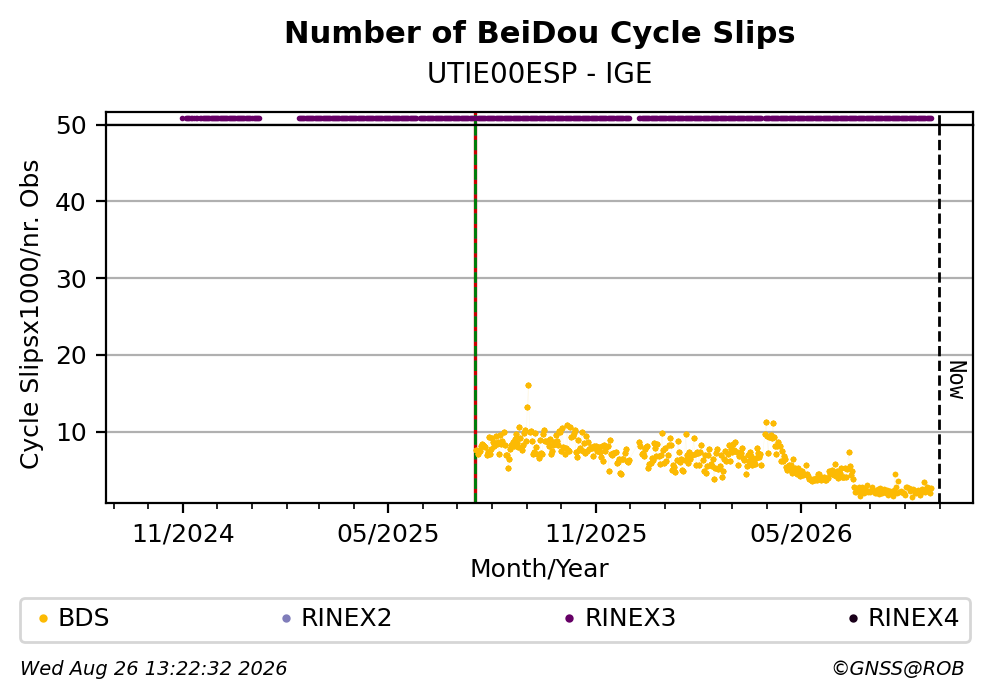Click the 11/2024 x-axis tick label
The image size is (993, 699).
(x=183, y=534)
